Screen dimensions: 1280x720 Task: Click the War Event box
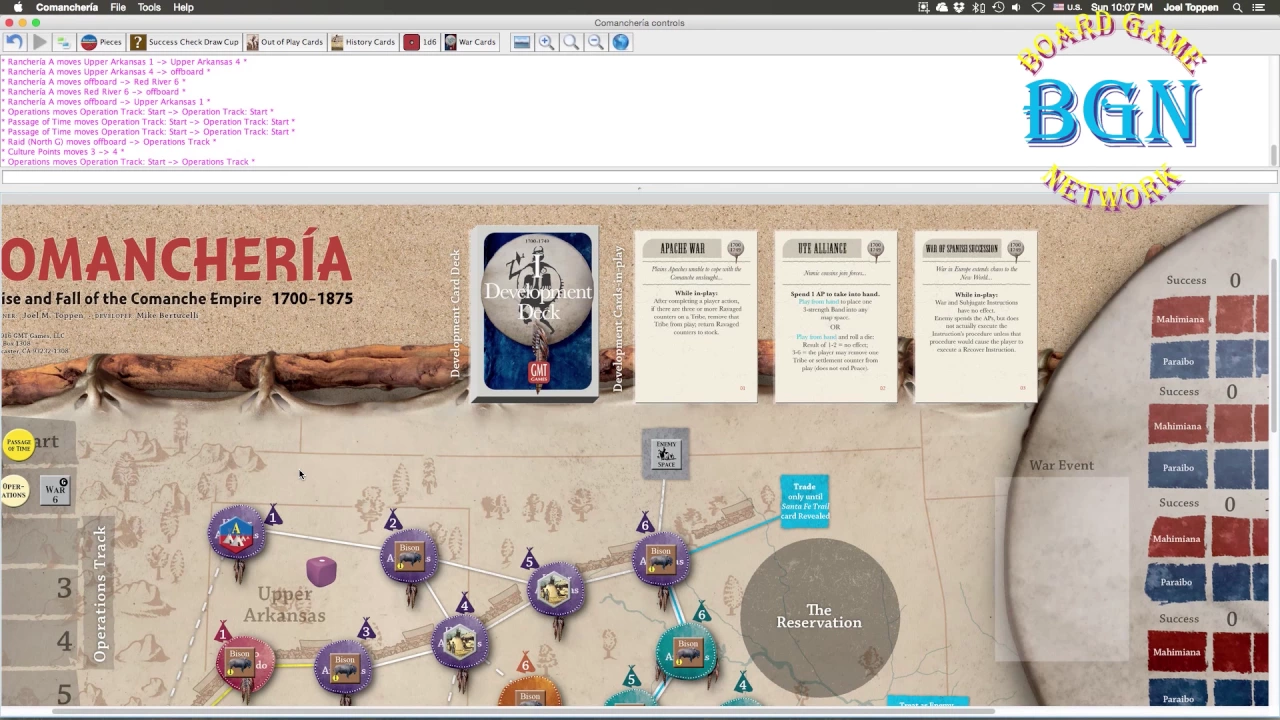(x=1061, y=568)
